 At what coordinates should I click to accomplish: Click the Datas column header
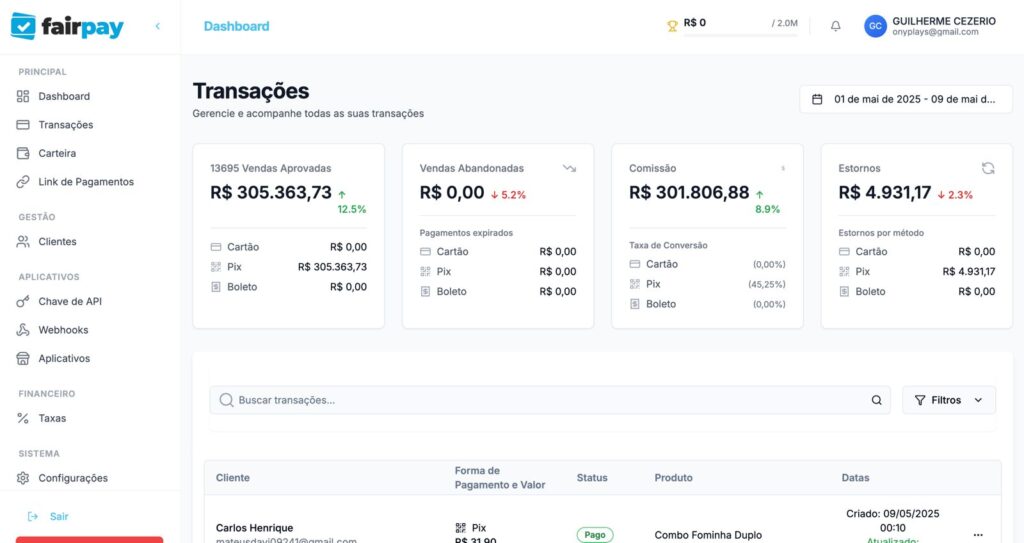coord(855,478)
